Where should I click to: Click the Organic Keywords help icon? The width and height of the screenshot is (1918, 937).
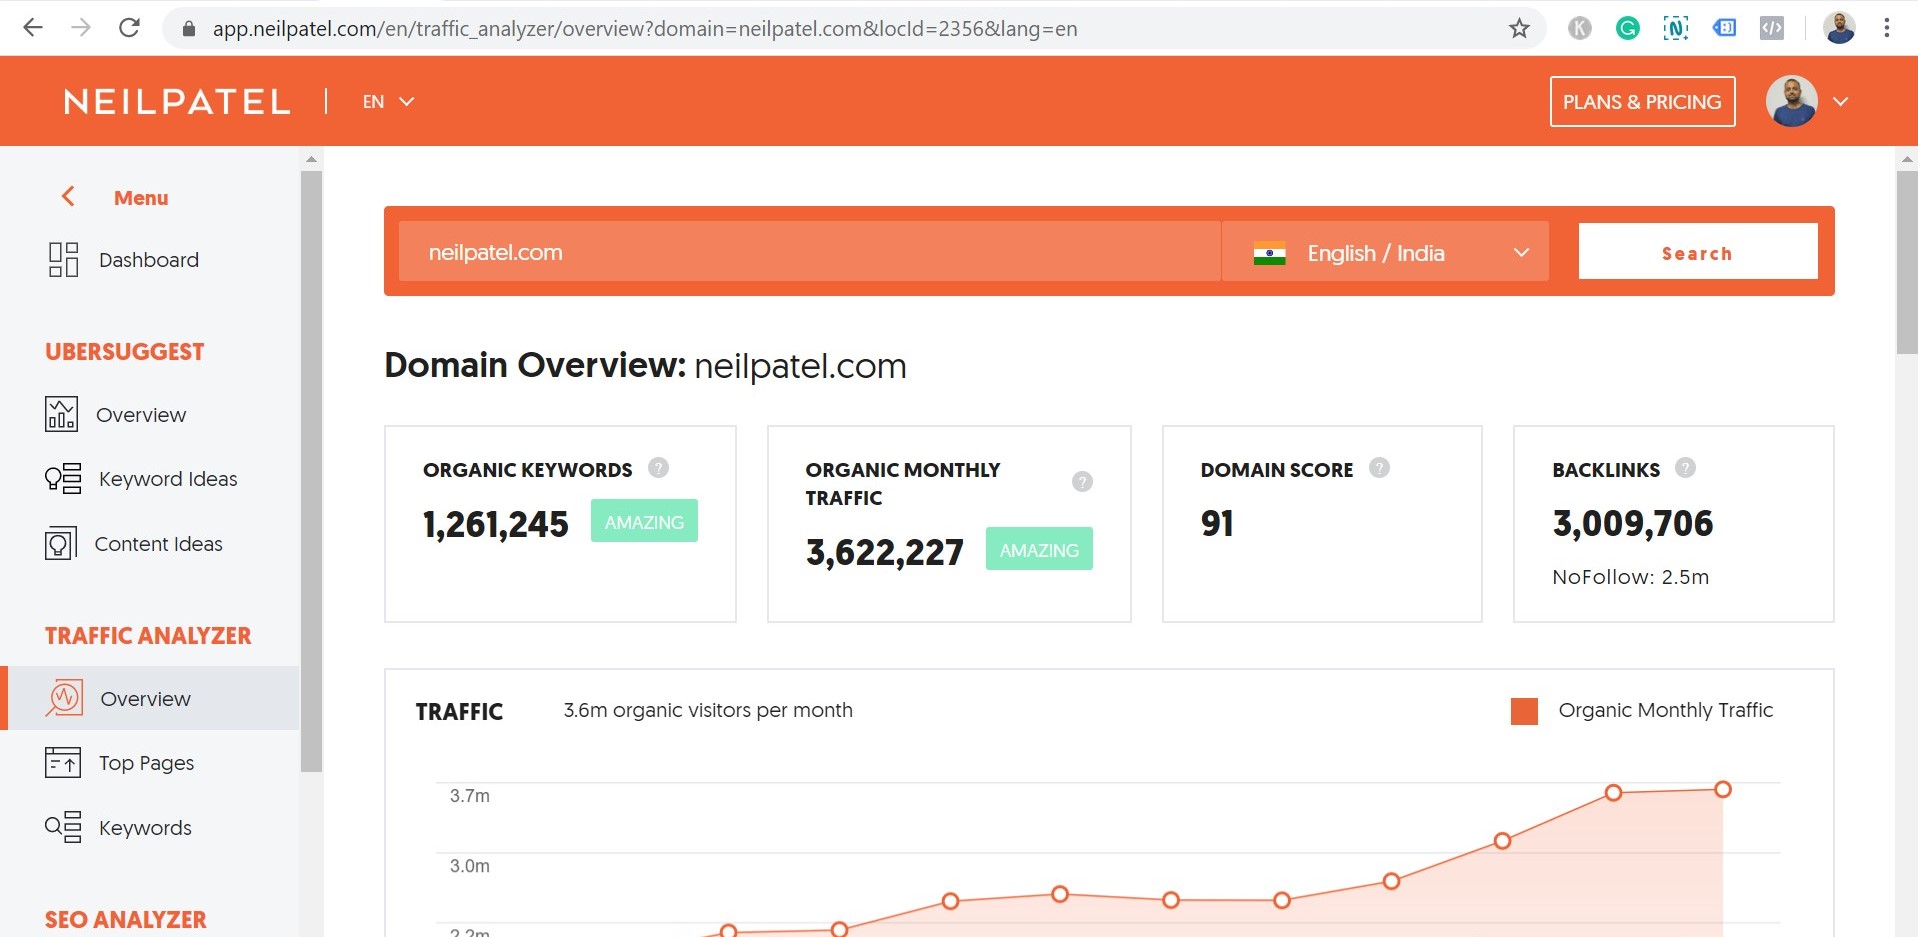point(658,467)
